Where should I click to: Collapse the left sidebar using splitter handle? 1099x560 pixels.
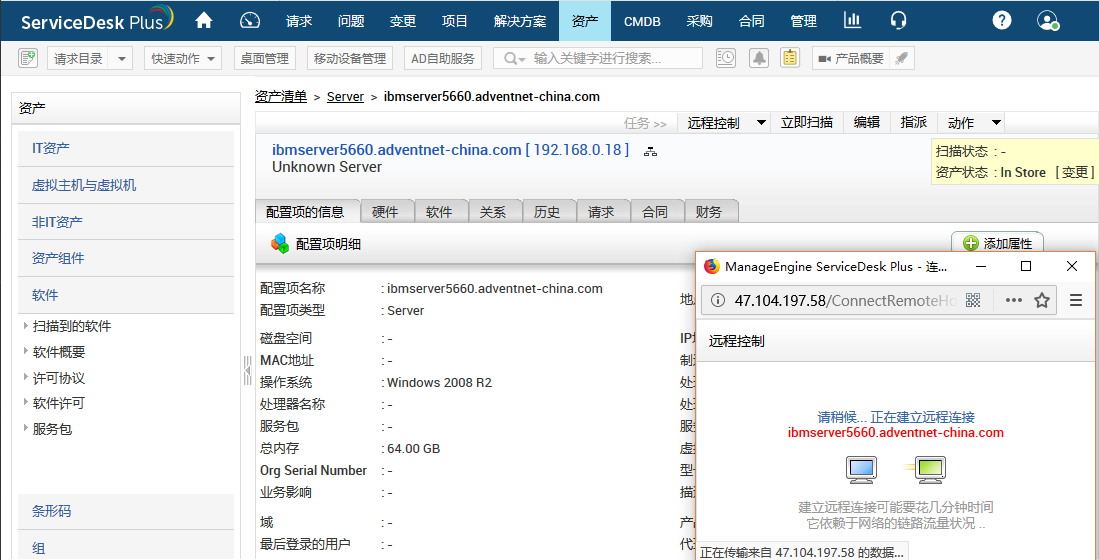pyautogui.click(x=247, y=370)
